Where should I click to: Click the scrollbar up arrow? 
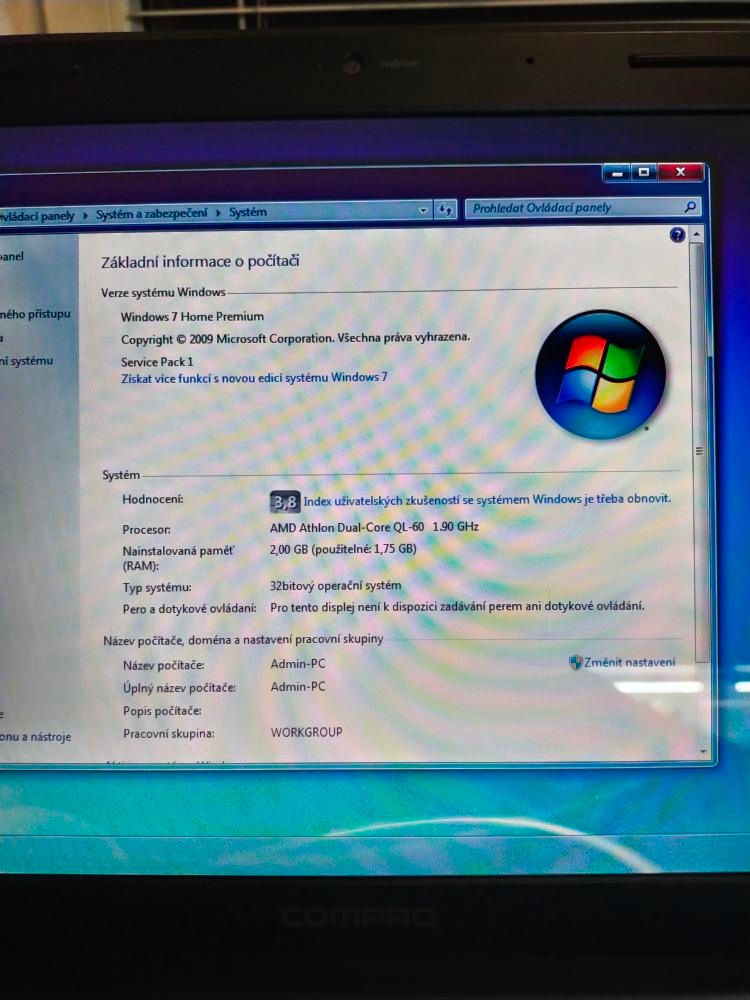(x=696, y=235)
